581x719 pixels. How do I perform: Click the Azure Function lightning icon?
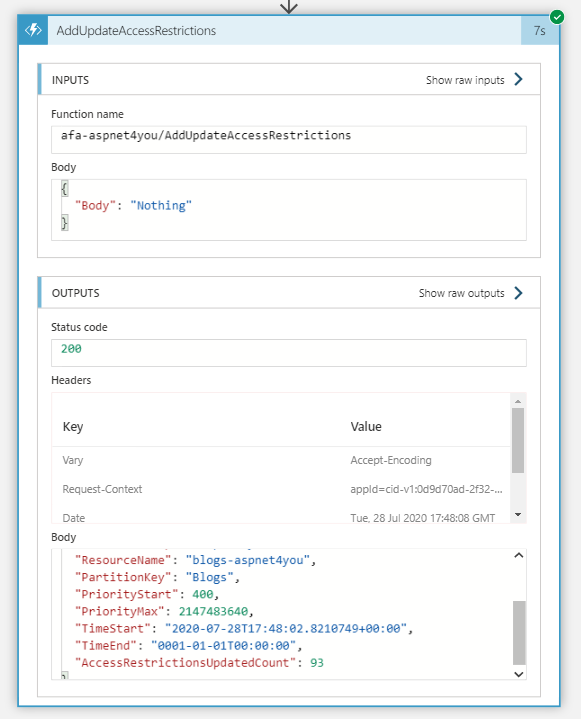33,30
